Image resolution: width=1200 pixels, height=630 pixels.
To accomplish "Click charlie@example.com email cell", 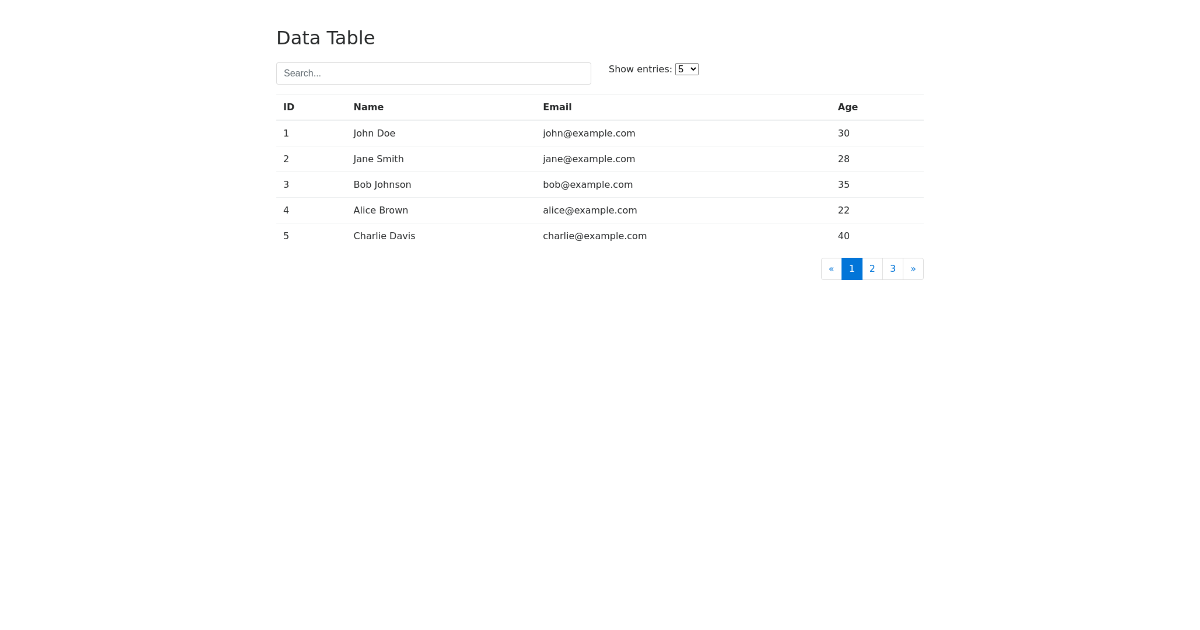I will (x=594, y=236).
